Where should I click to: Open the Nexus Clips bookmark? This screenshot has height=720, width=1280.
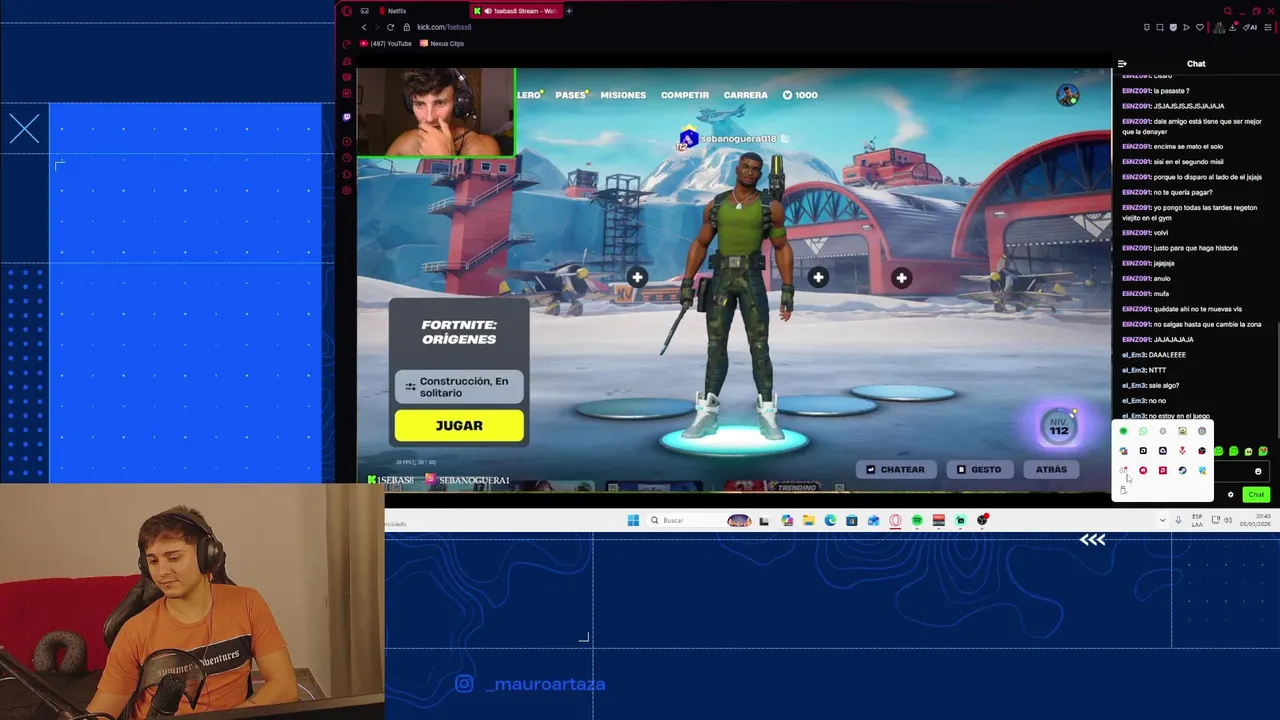(442, 44)
